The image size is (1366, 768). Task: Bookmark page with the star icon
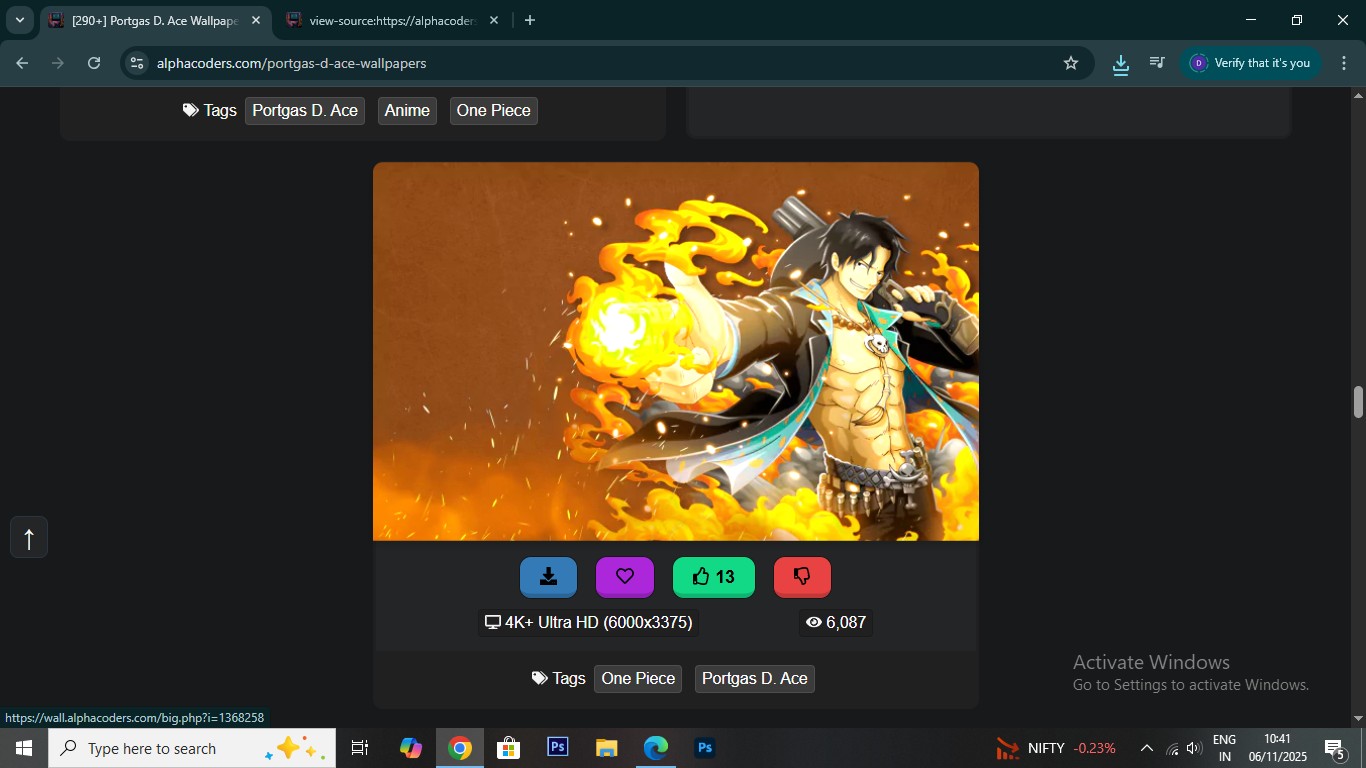click(x=1071, y=63)
